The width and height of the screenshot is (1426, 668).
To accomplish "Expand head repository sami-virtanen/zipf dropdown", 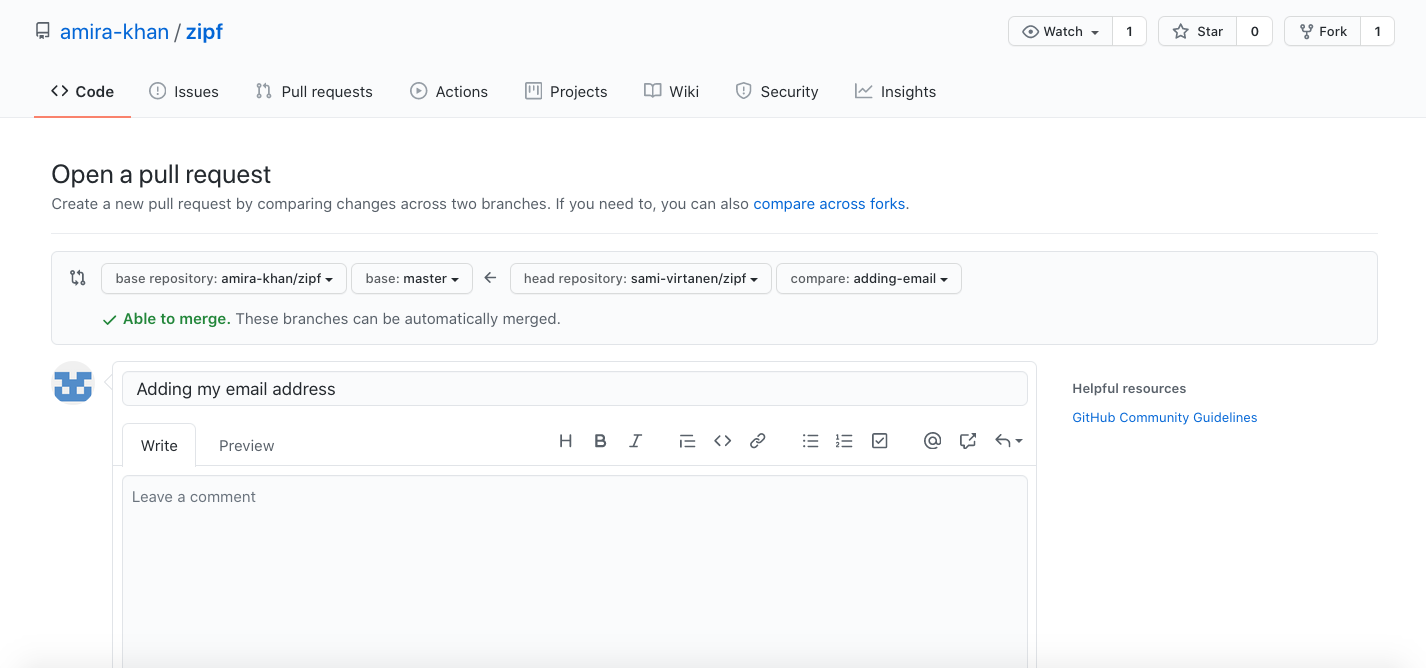I will (x=641, y=278).
